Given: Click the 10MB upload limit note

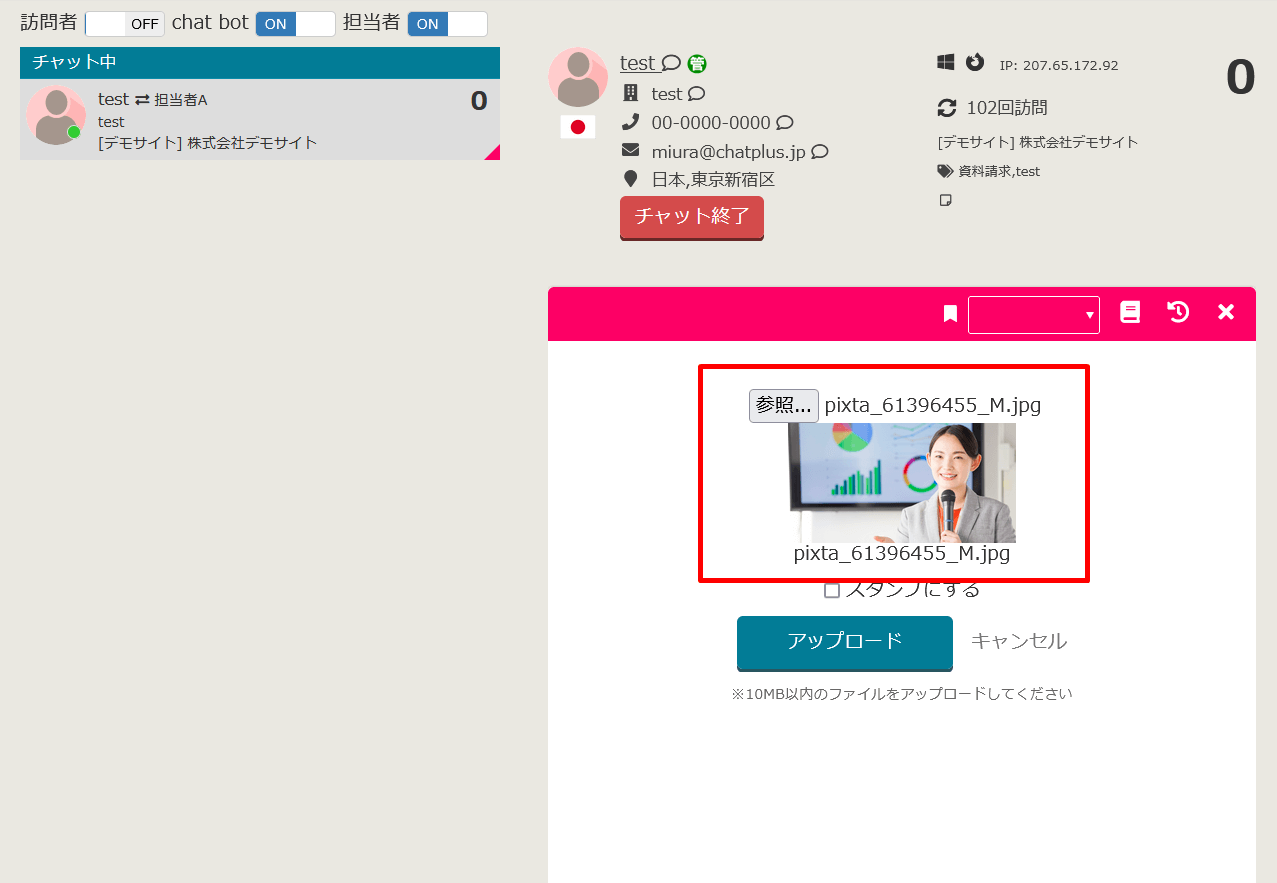Looking at the screenshot, I should (x=902, y=693).
